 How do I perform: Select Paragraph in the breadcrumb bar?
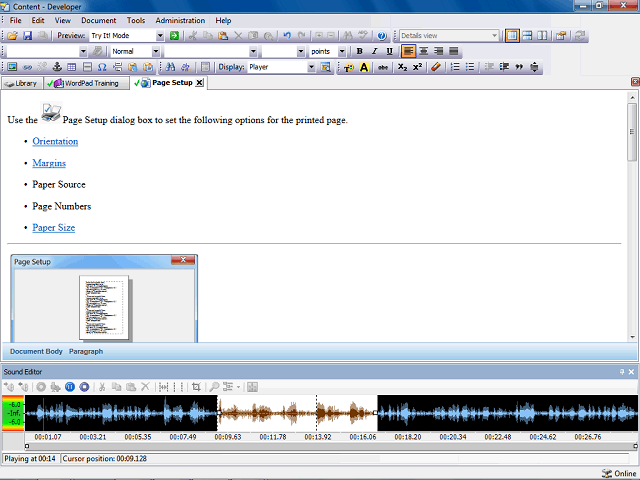[x=86, y=351]
